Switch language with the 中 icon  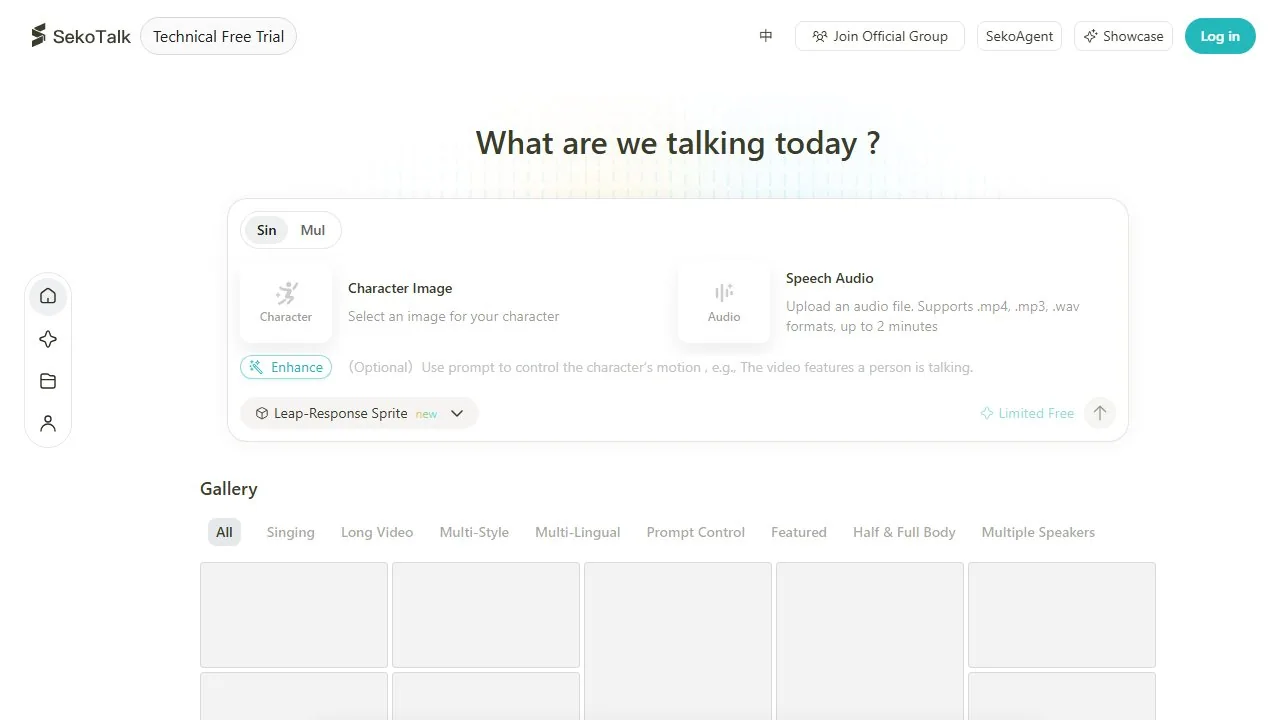[766, 36]
